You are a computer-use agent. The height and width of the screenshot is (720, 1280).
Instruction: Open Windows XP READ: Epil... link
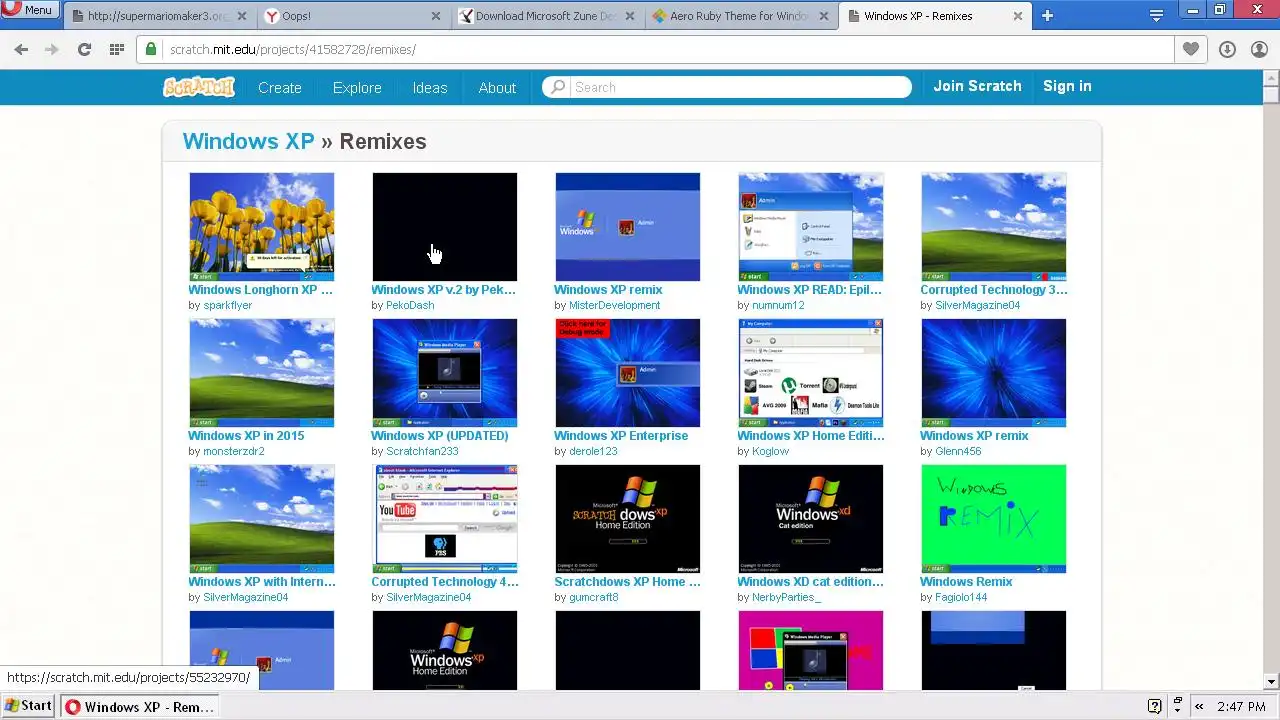click(809, 290)
